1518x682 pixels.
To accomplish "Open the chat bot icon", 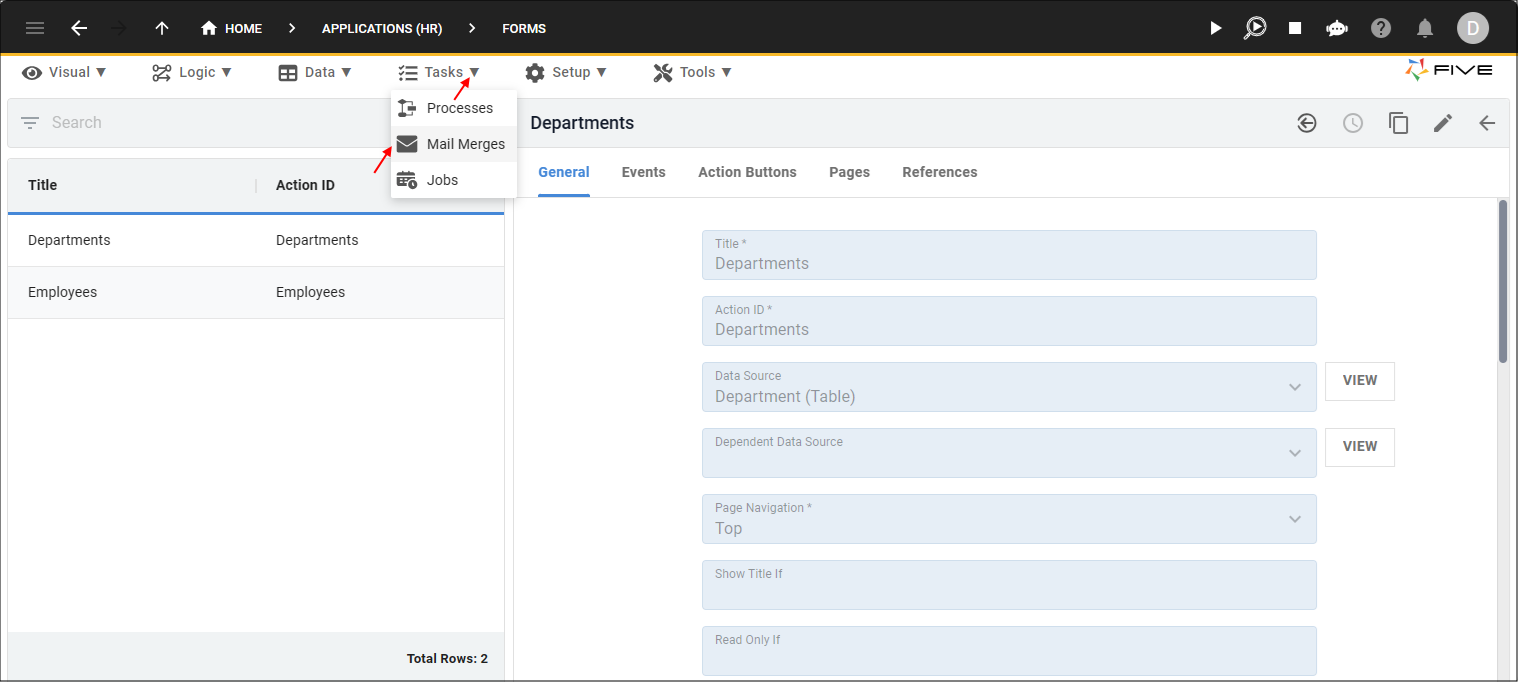I will [1337, 28].
